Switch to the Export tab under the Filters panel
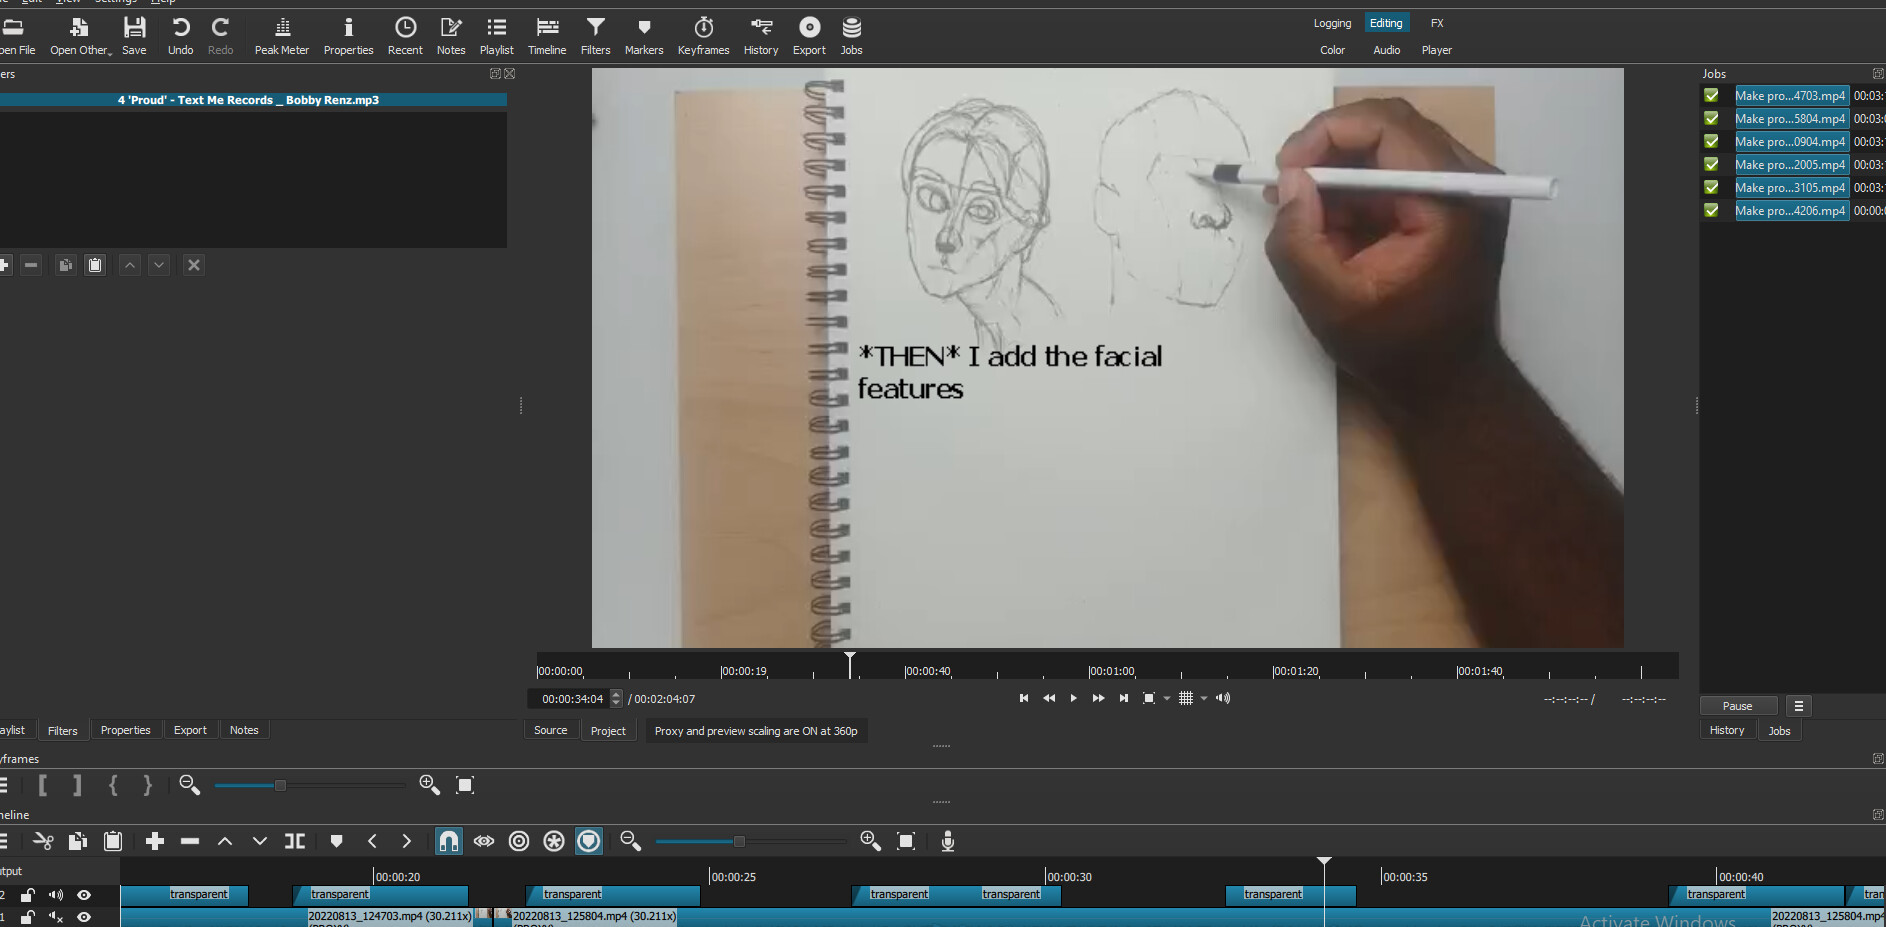The width and height of the screenshot is (1886, 927). tap(190, 730)
